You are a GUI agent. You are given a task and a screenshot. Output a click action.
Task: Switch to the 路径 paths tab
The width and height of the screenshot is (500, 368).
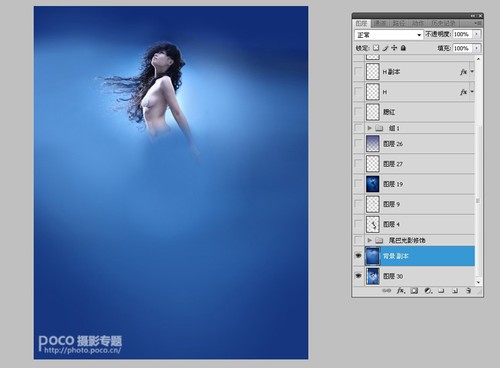point(399,23)
